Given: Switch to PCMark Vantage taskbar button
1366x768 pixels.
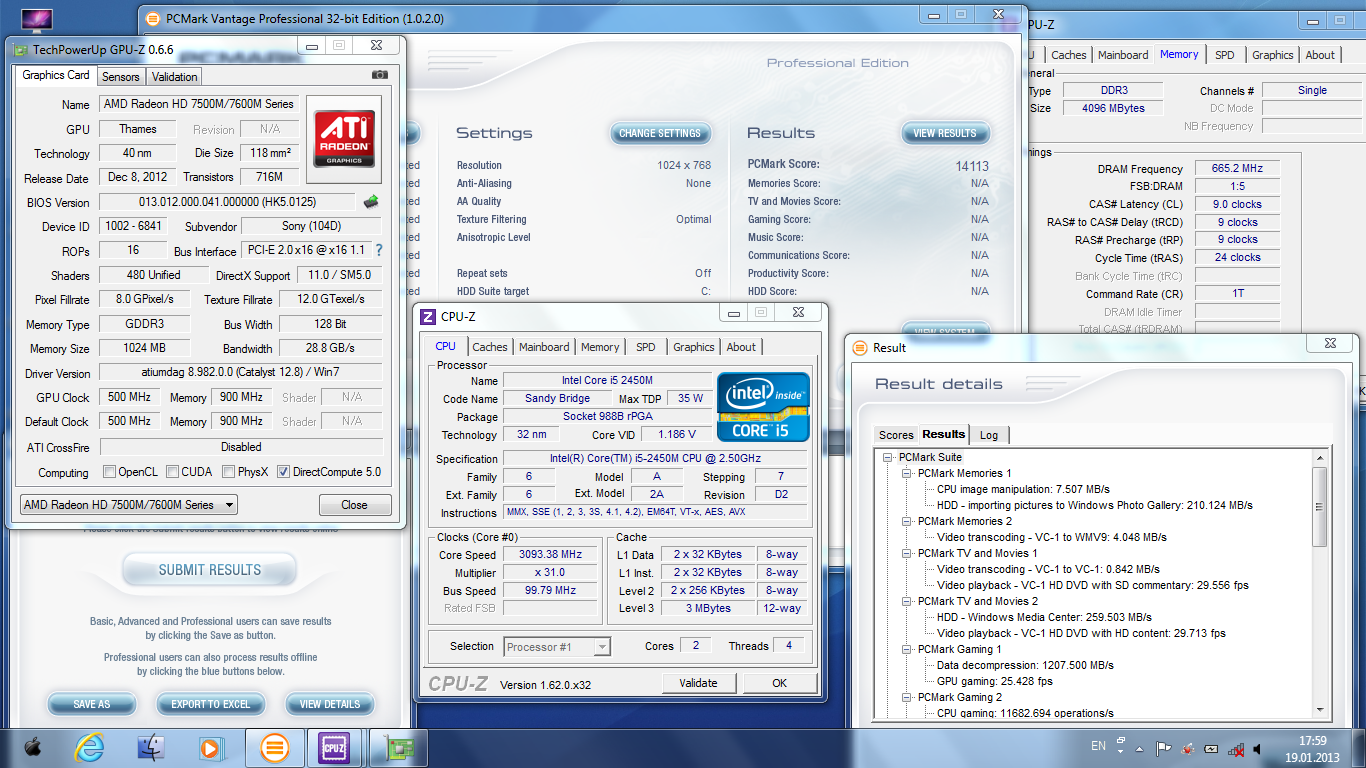Looking at the screenshot, I should tap(274, 747).
